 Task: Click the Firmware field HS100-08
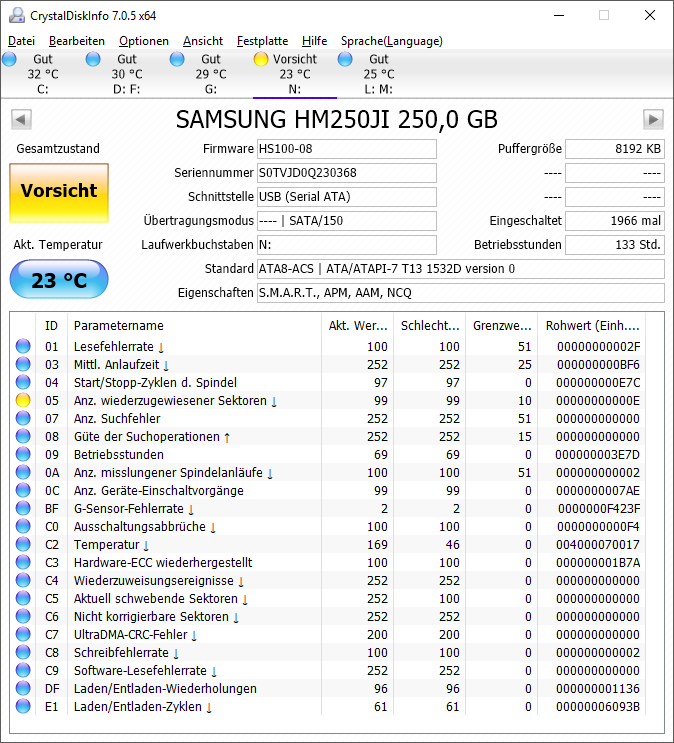coord(346,149)
